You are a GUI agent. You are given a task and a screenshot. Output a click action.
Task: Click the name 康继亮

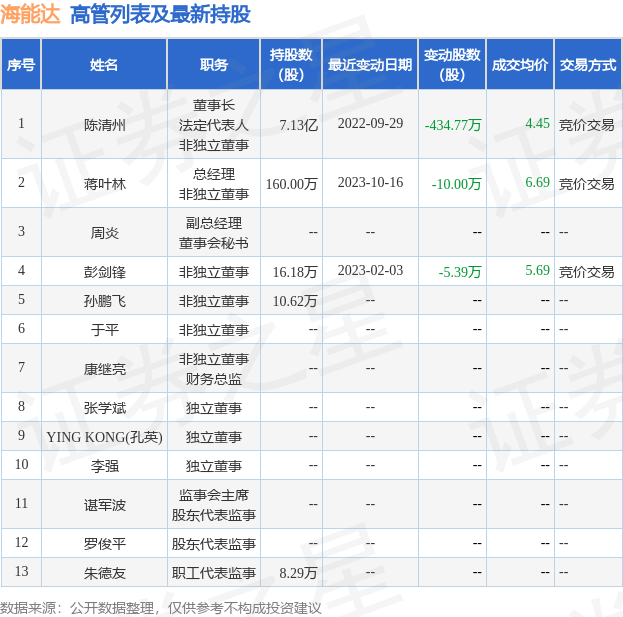click(x=105, y=369)
